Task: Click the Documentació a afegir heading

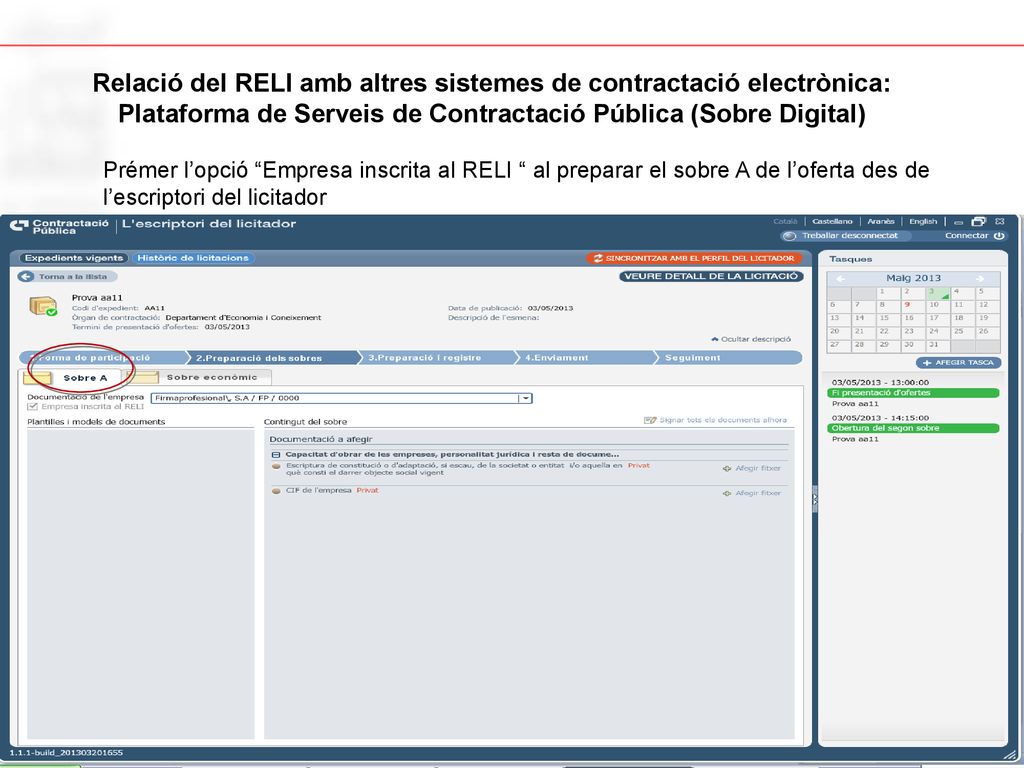Action: click(x=321, y=440)
